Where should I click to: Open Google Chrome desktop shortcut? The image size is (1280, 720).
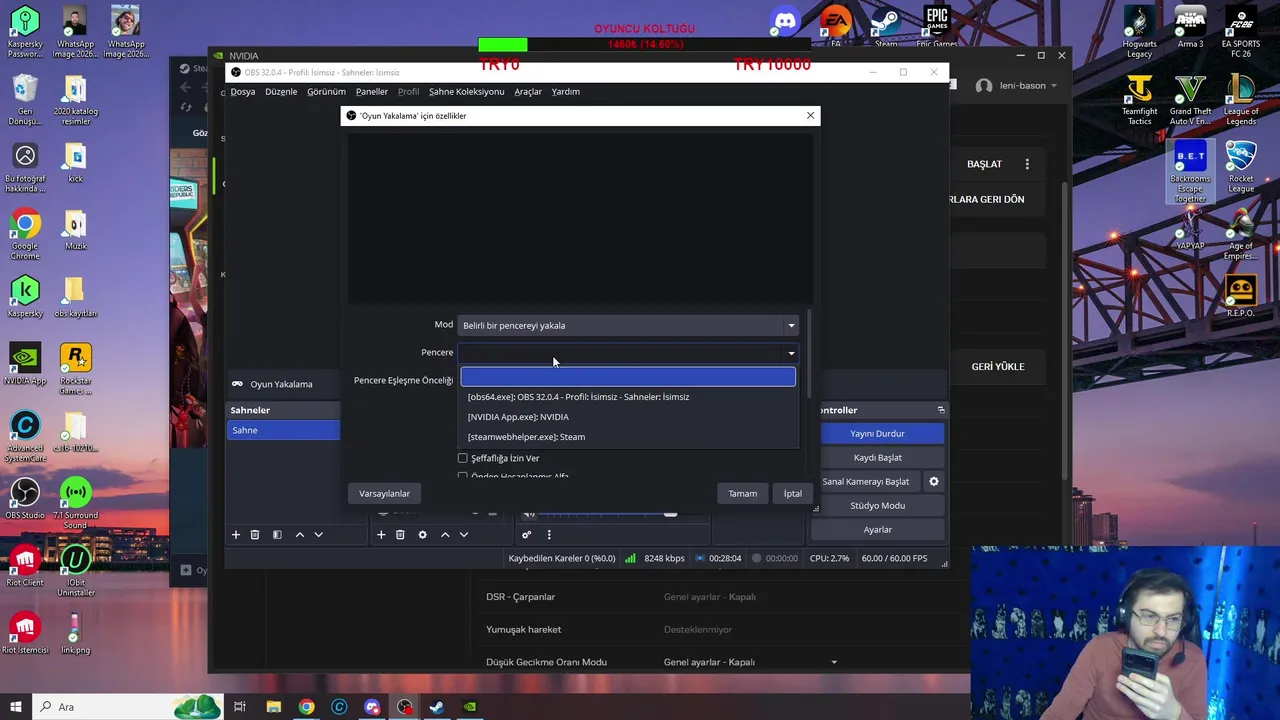pos(25,235)
